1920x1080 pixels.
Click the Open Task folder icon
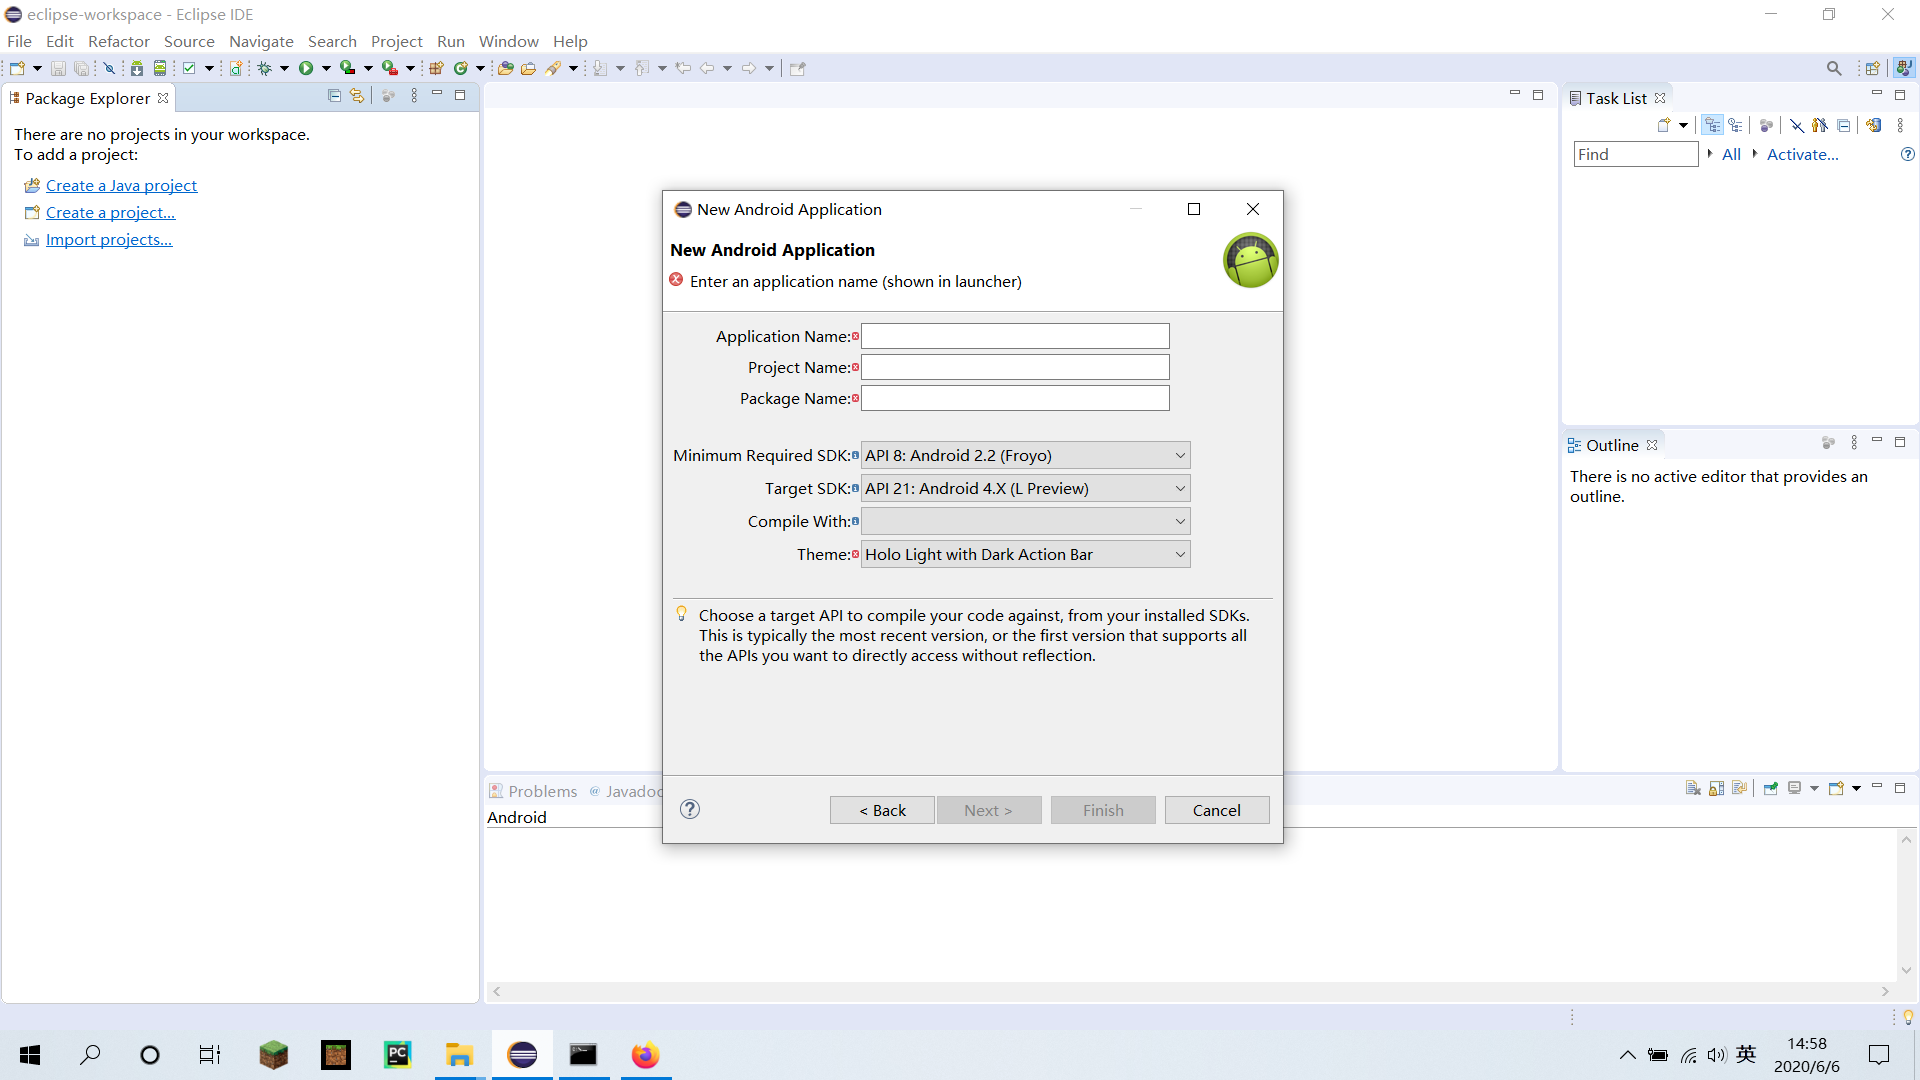(529, 68)
